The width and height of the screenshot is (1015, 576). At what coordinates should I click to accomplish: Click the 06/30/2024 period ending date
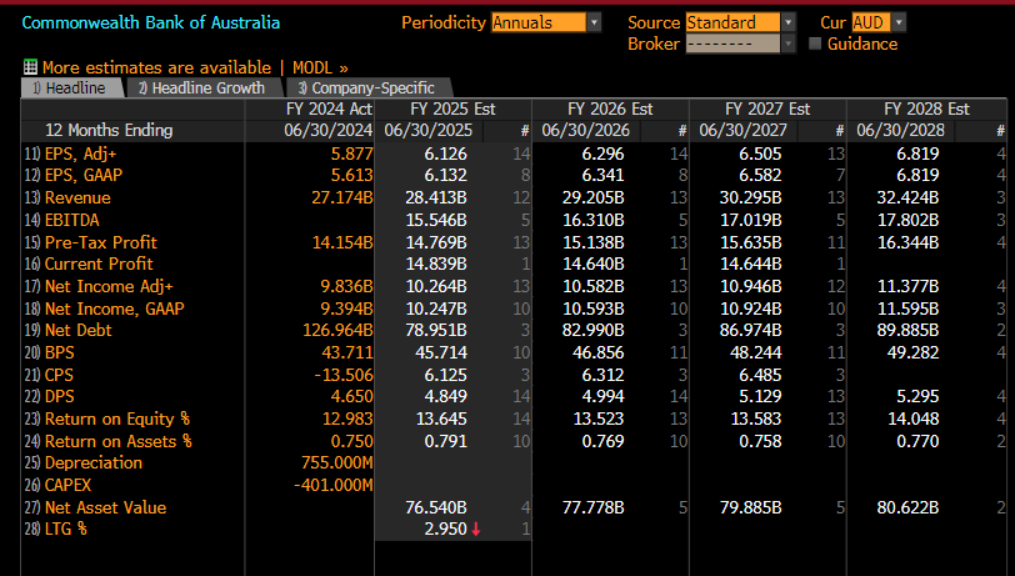329,131
